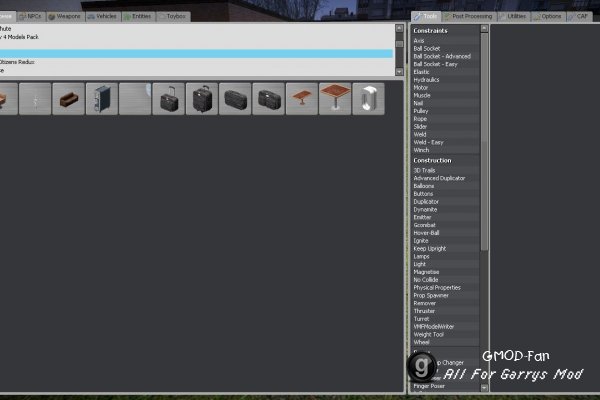Click the model list scroll-down arrow
Image resolution: width=600 pixels, height=400 pixels.
coord(399,72)
